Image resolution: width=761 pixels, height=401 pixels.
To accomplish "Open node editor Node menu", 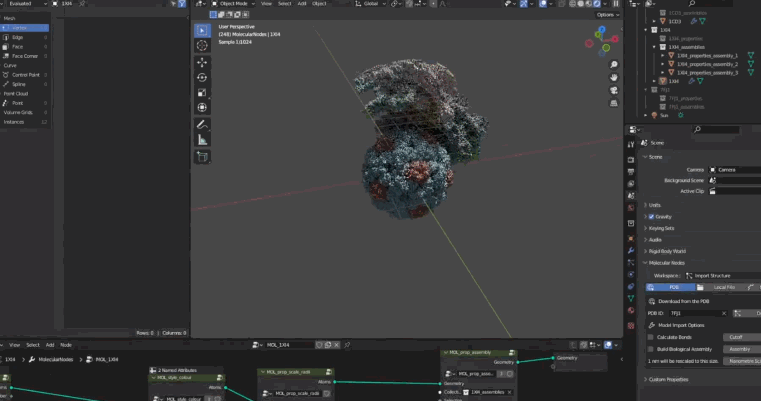I will (66, 345).
